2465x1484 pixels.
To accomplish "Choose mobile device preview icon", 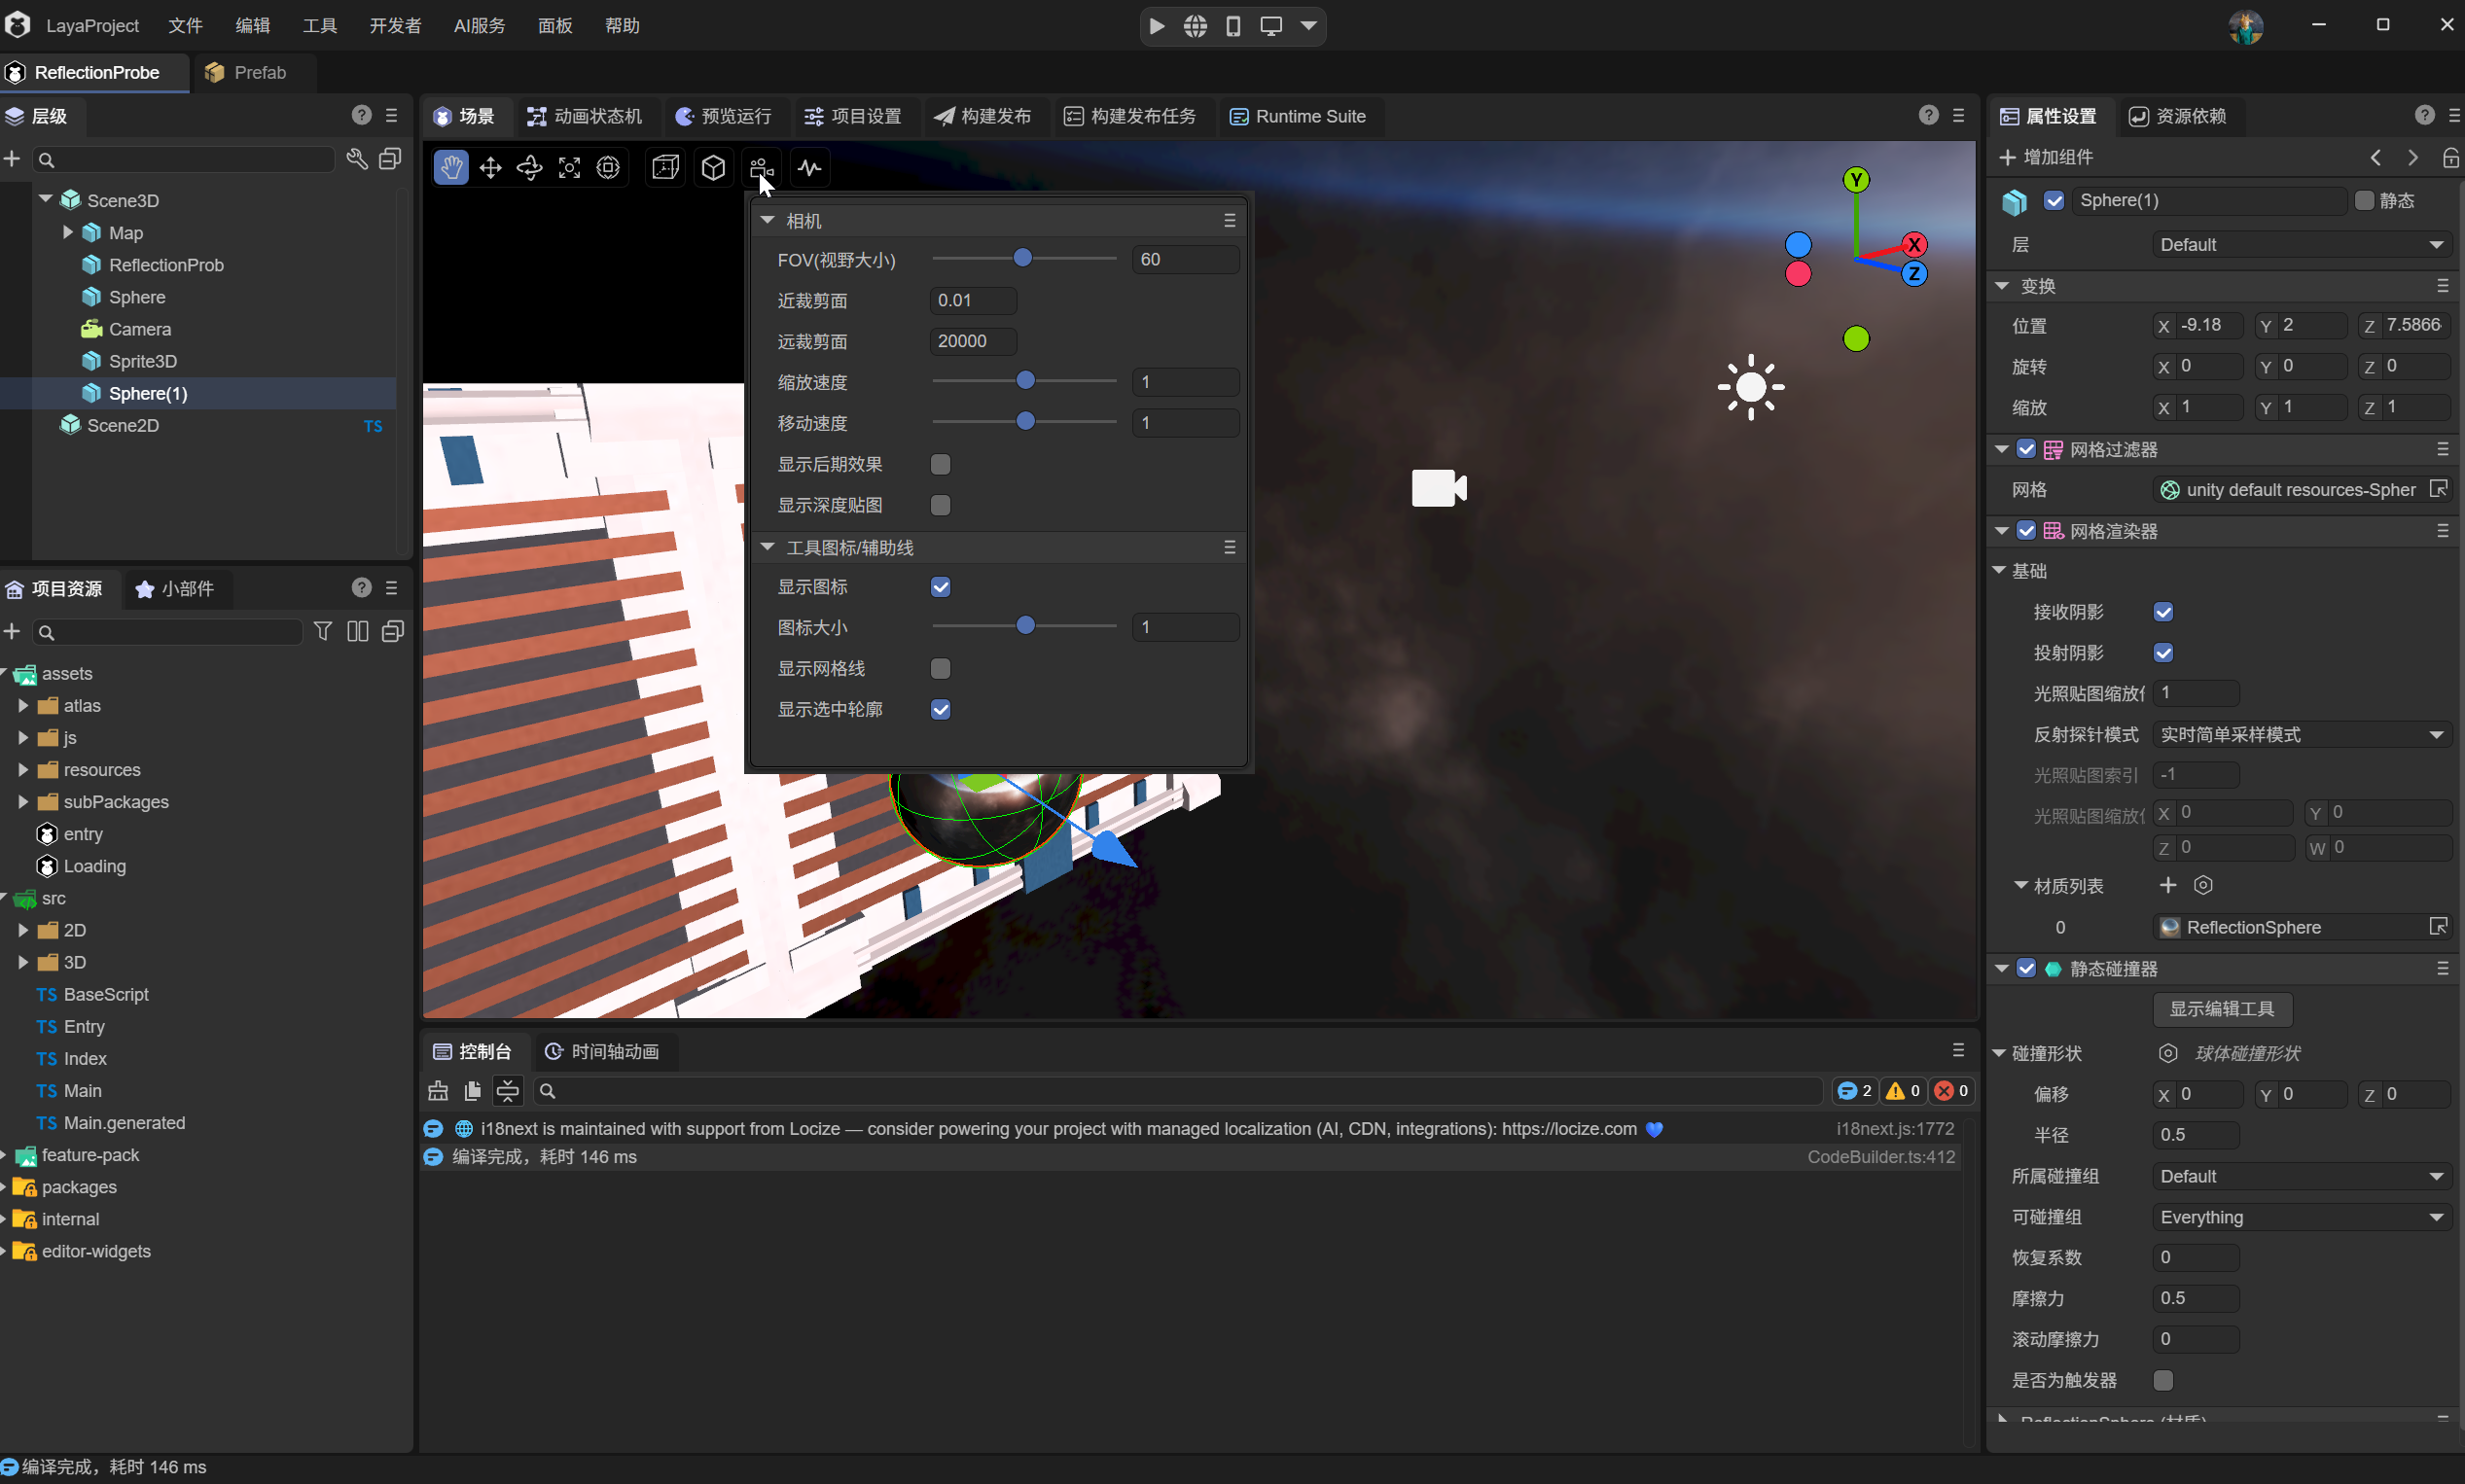I will (x=1233, y=26).
